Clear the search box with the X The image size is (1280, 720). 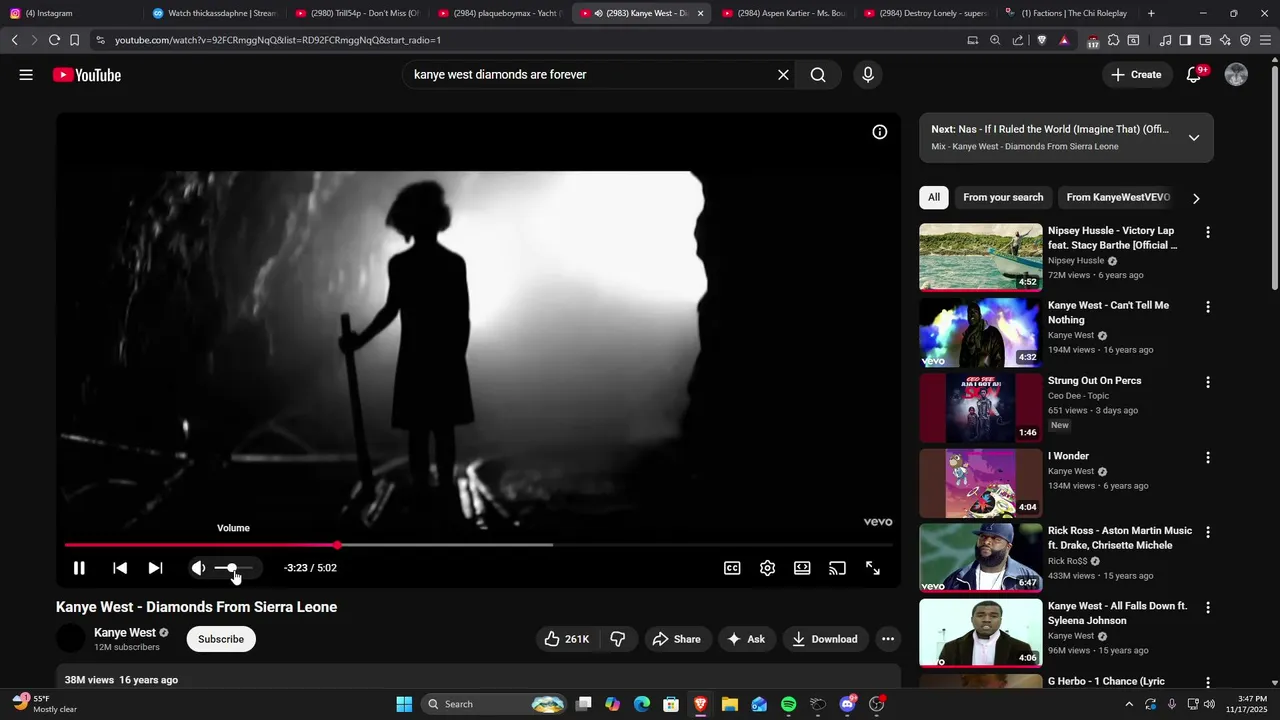pyautogui.click(x=783, y=75)
